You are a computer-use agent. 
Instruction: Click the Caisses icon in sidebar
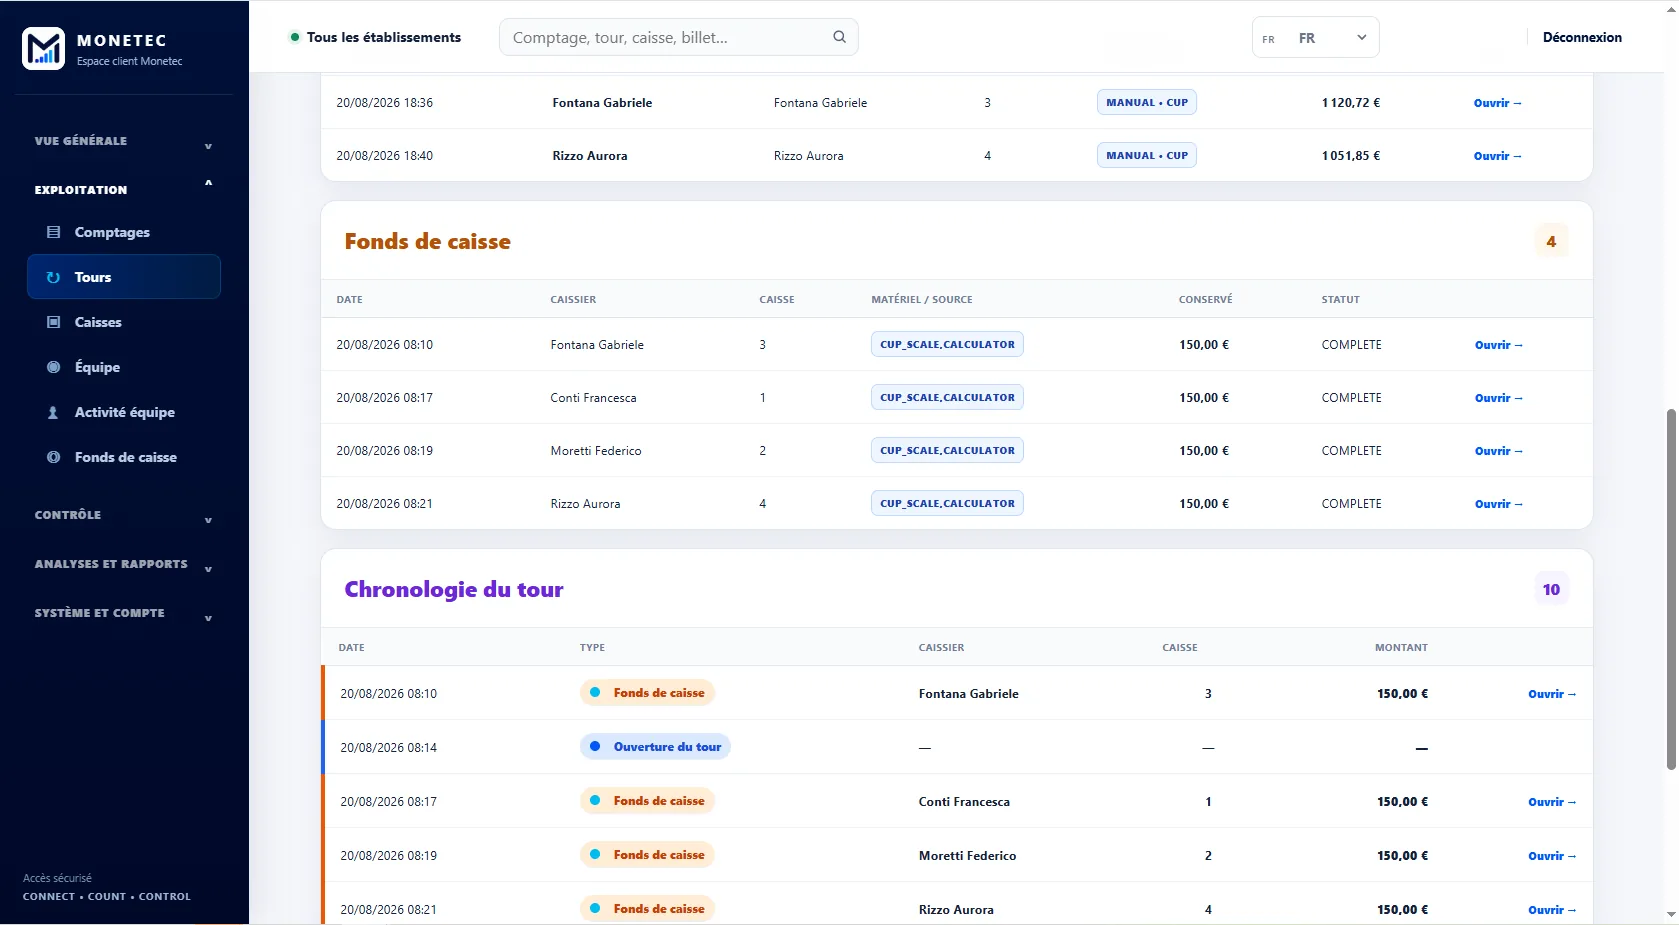[x=54, y=322]
